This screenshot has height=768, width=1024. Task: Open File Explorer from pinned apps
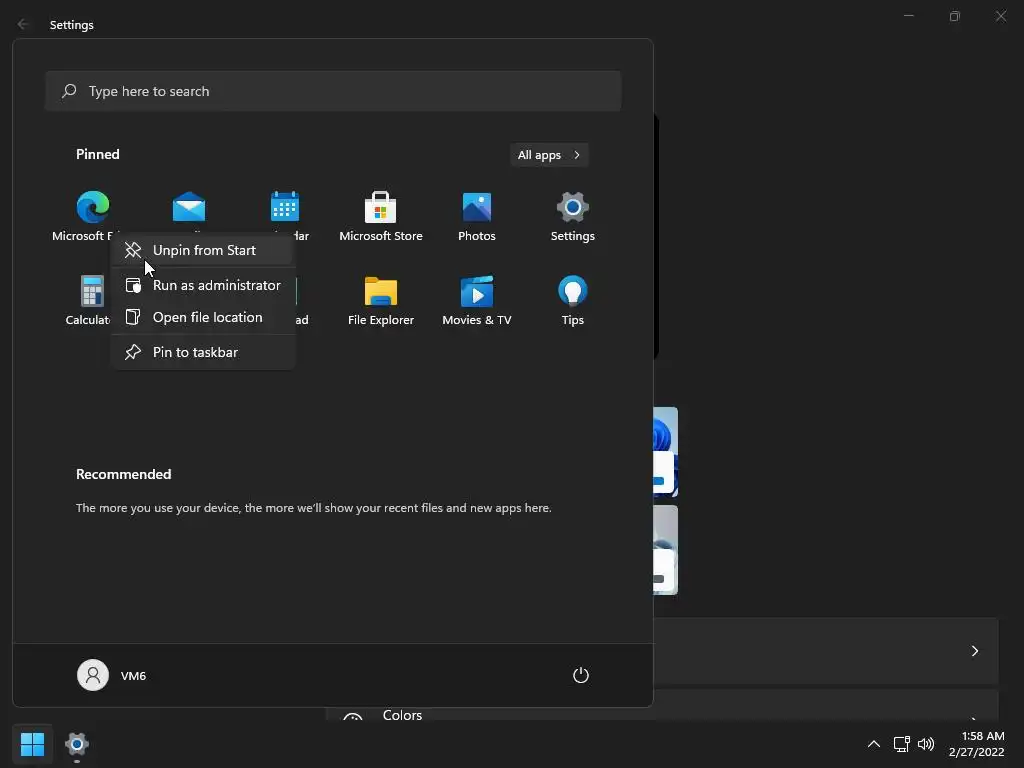[381, 300]
